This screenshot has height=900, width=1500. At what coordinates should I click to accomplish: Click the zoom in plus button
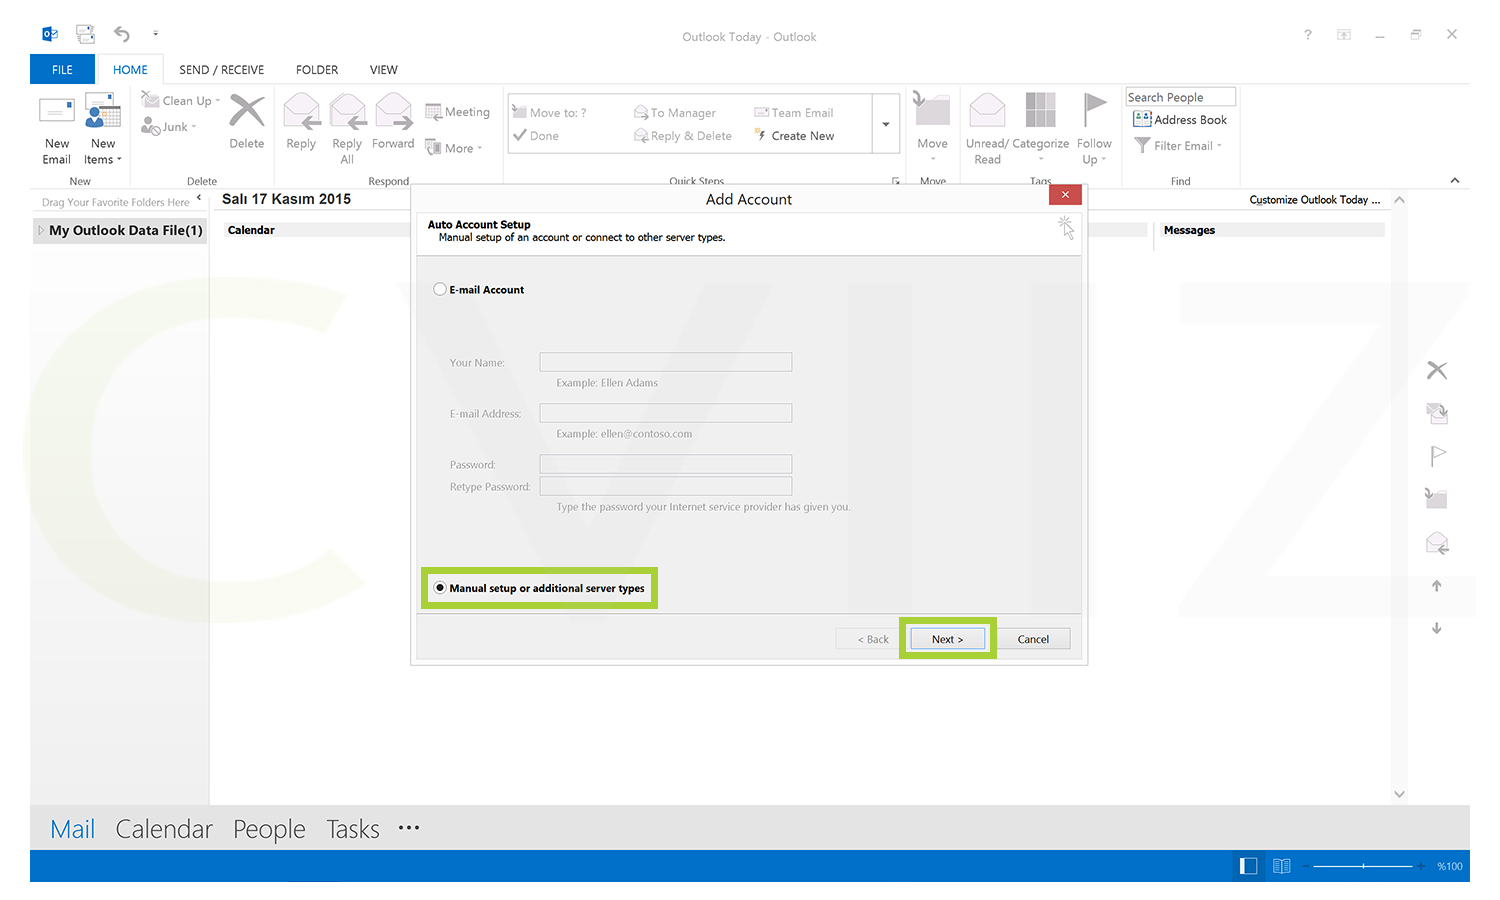[x=1421, y=866]
